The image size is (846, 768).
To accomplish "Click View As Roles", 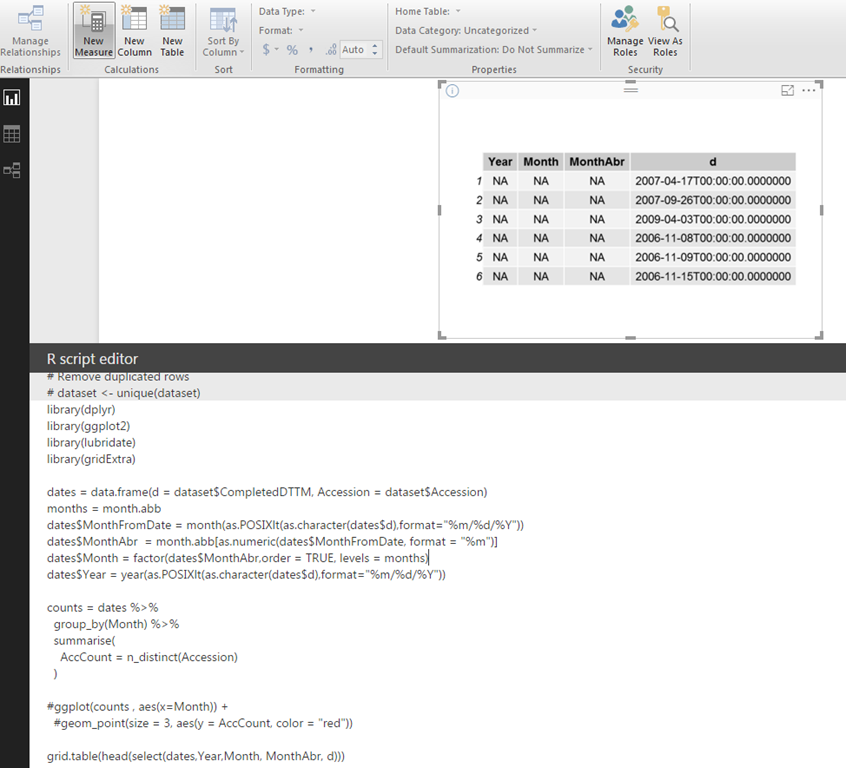I will (665, 31).
